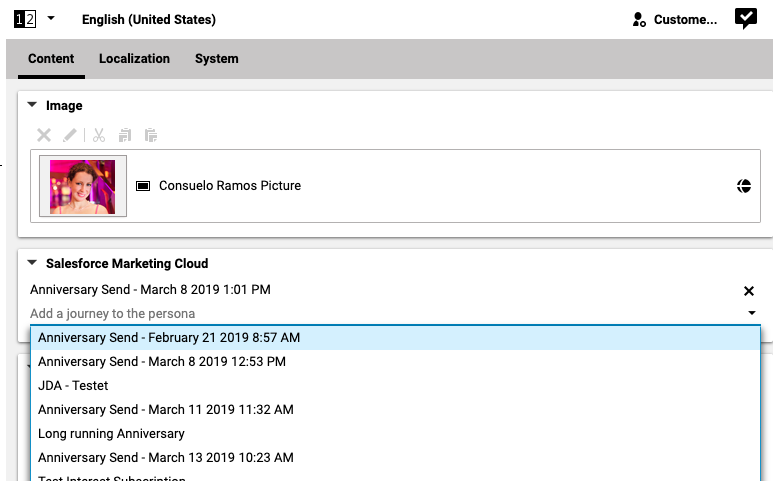Select the Content tab
The image size is (773, 481).
[51, 59]
